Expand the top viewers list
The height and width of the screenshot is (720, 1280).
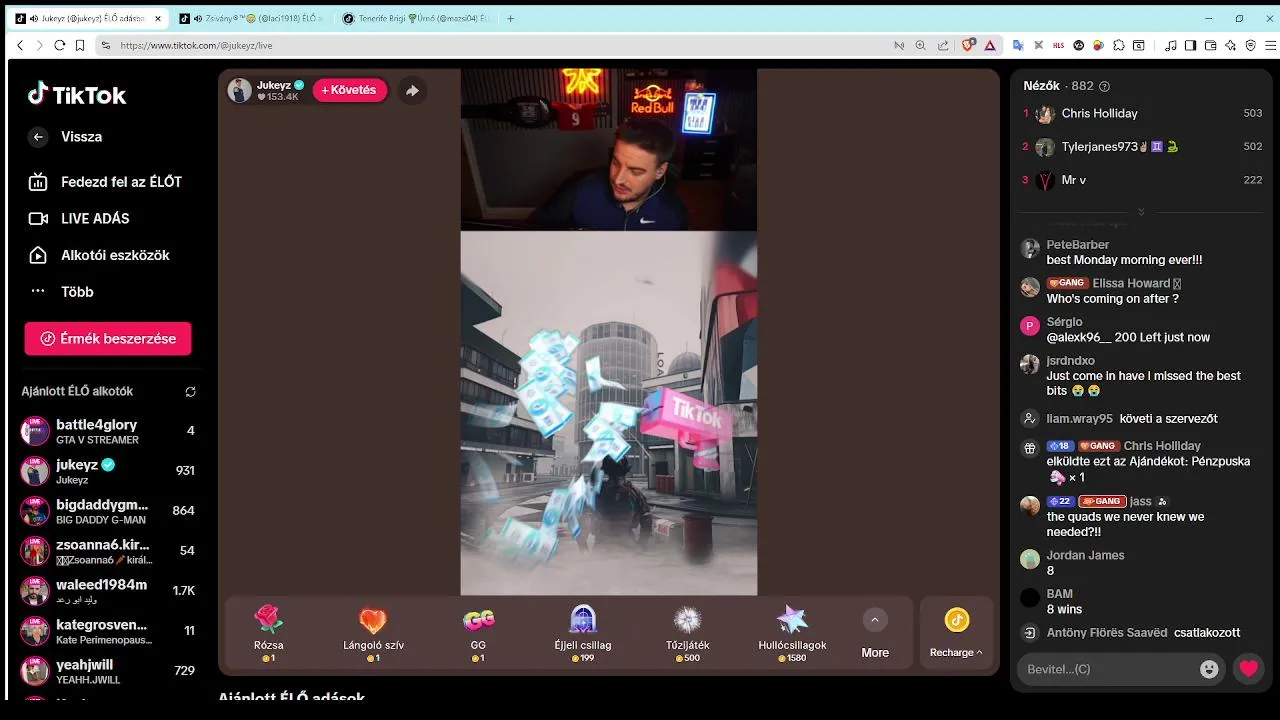click(x=1141, y=212)
